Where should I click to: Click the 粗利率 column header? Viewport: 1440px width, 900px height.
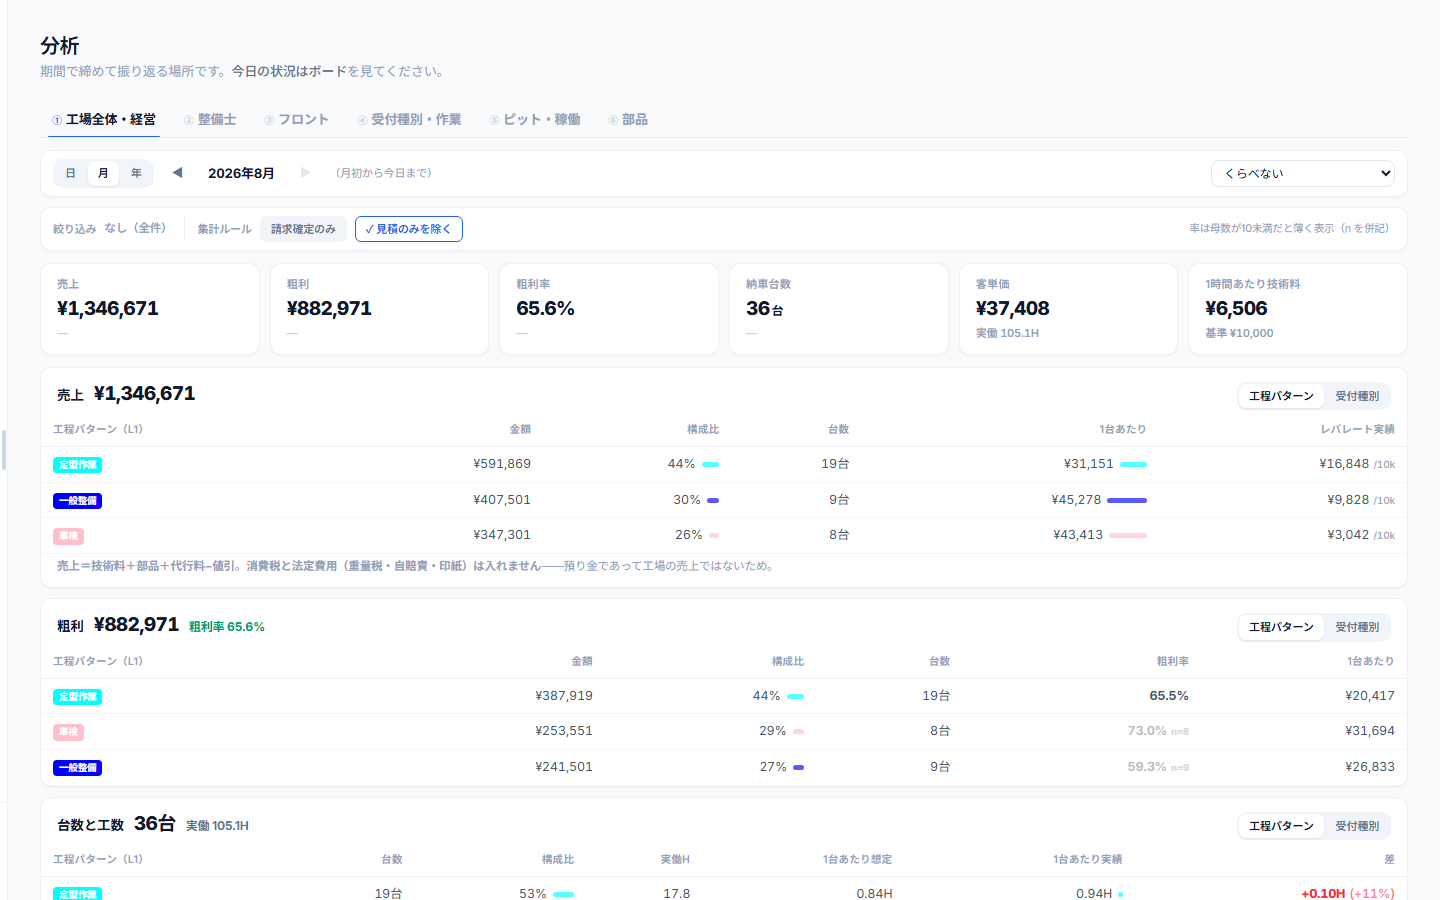1172,661
